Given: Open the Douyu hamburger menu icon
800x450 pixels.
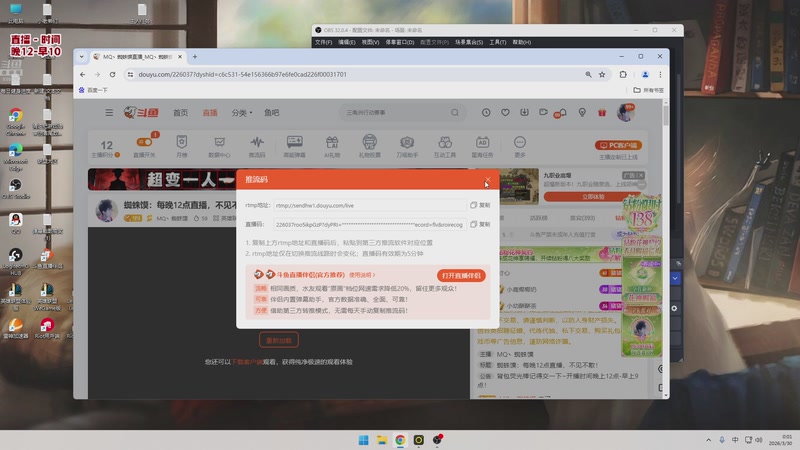Looking at the screenshot, I should (x=109, y=112).
